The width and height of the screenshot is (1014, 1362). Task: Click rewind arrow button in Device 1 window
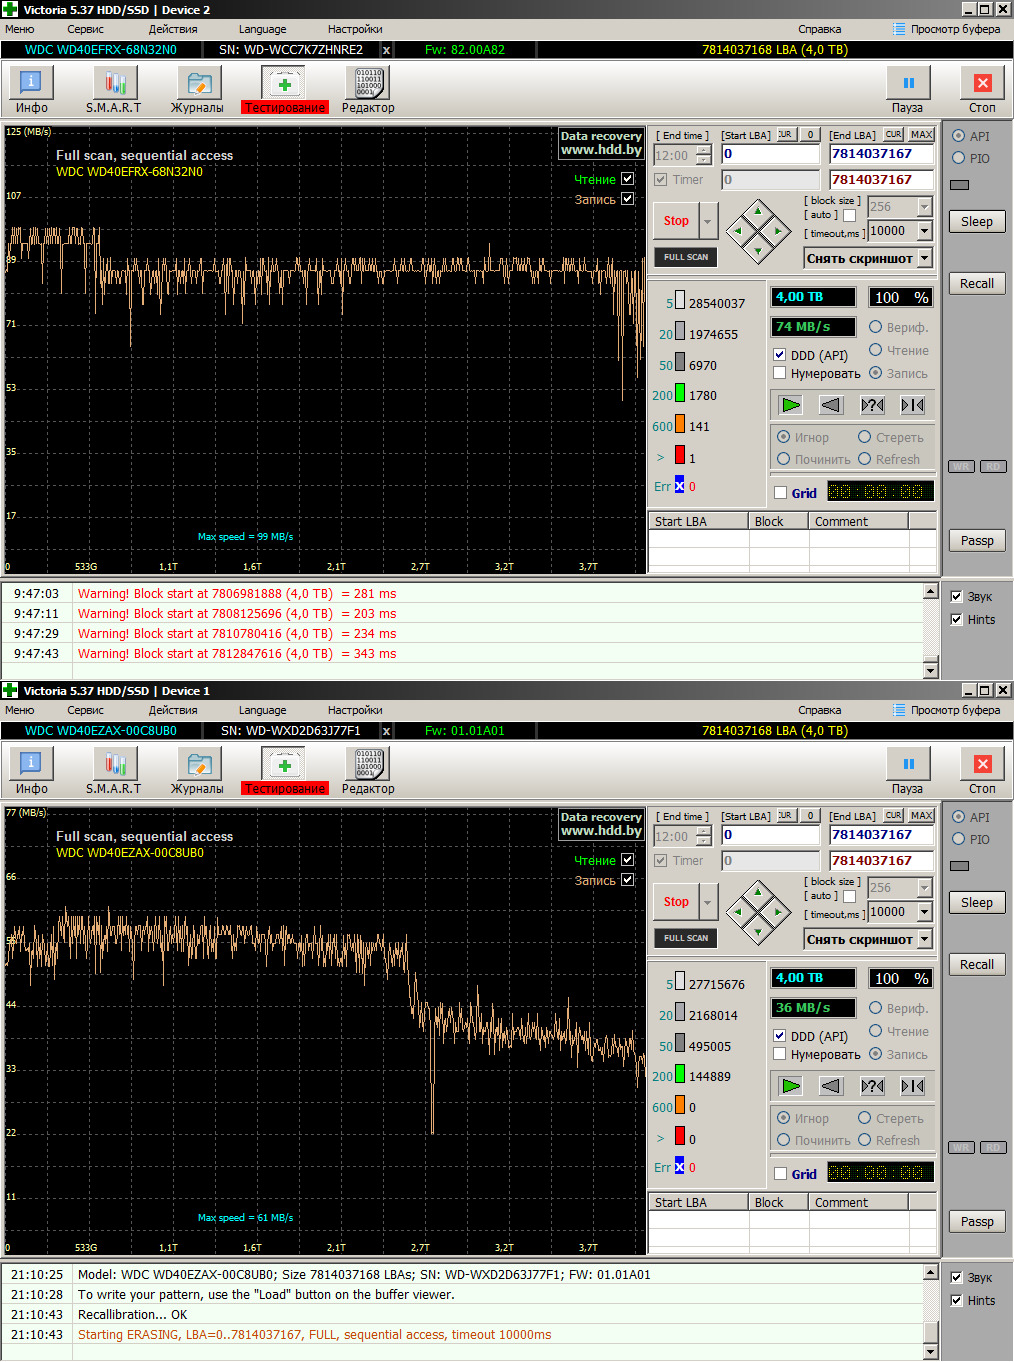click(831, 1086)
